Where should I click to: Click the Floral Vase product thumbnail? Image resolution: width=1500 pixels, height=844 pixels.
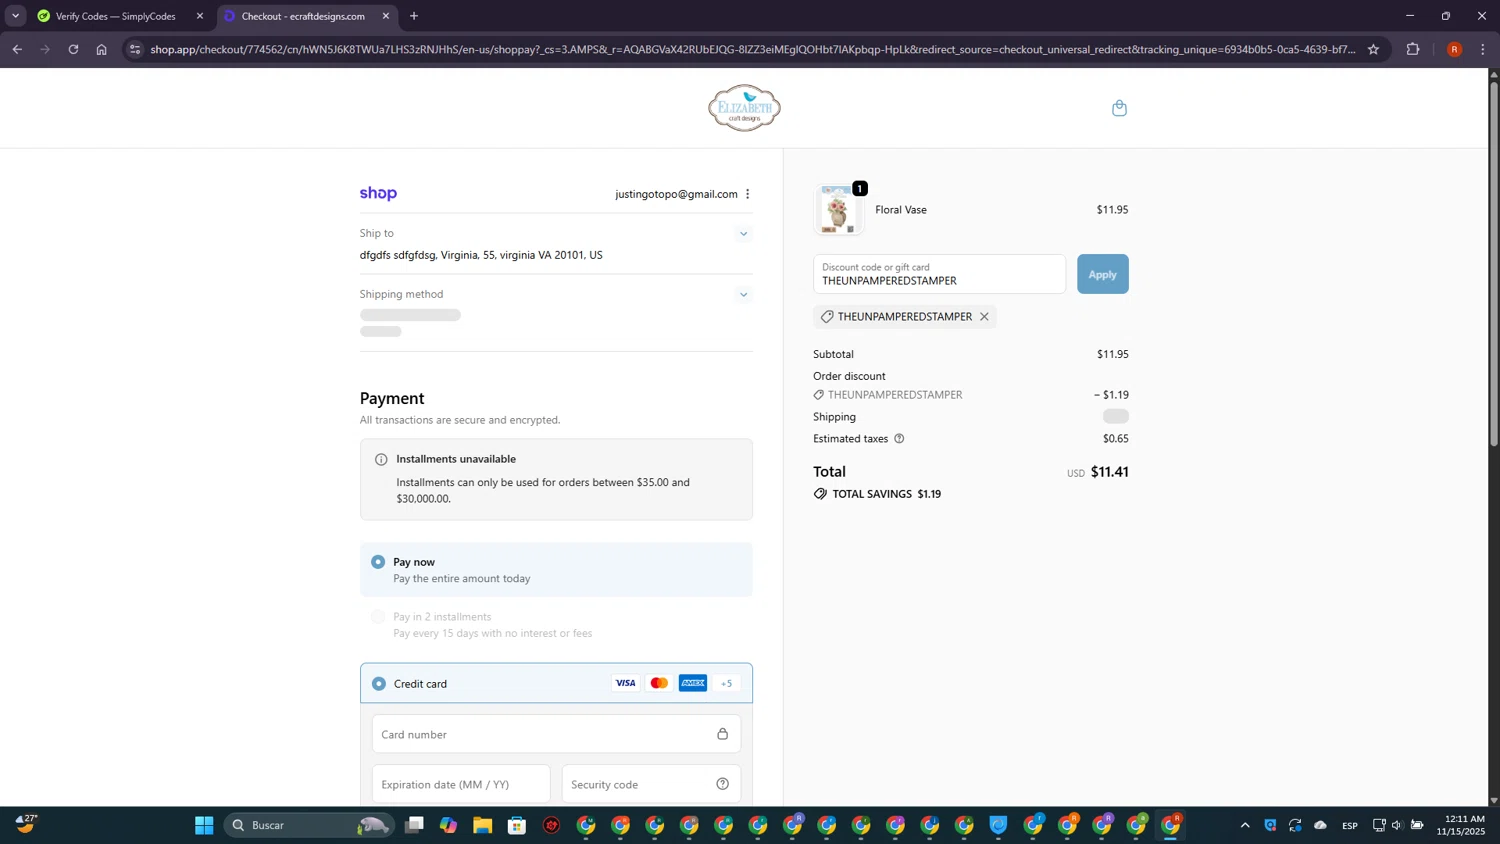(x=838, y=210)
